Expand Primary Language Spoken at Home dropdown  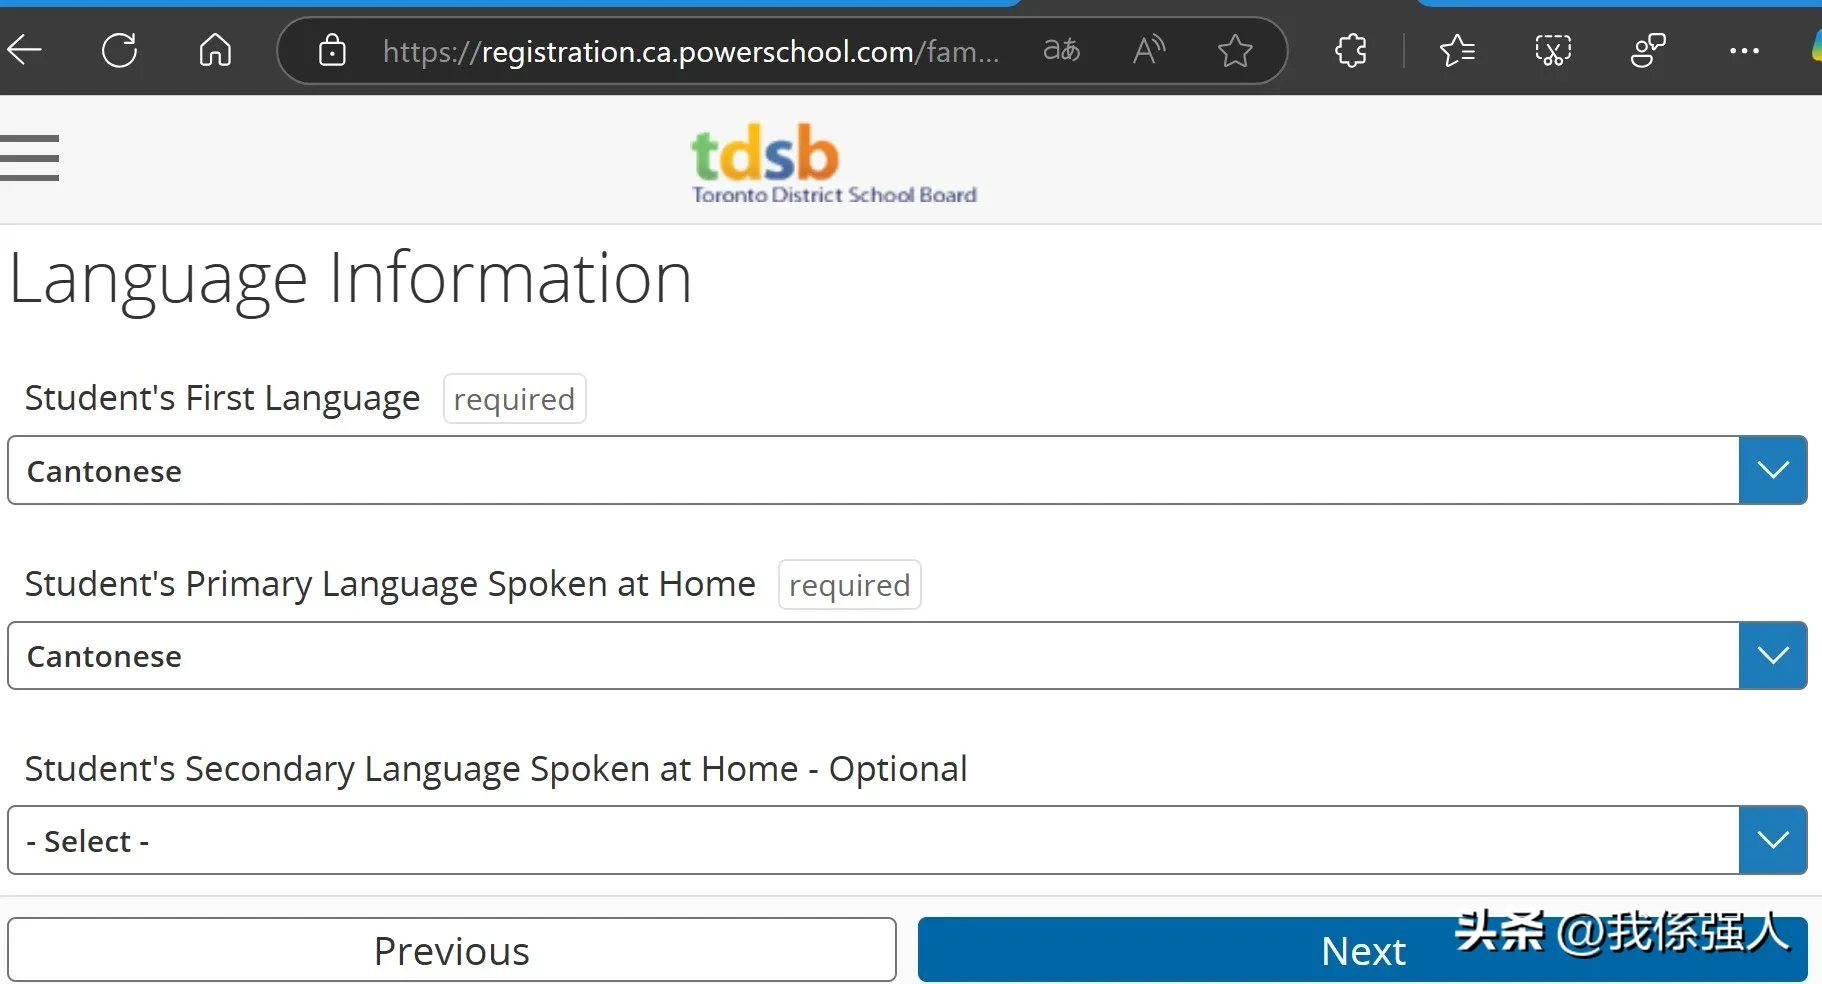pos(1772,656)
